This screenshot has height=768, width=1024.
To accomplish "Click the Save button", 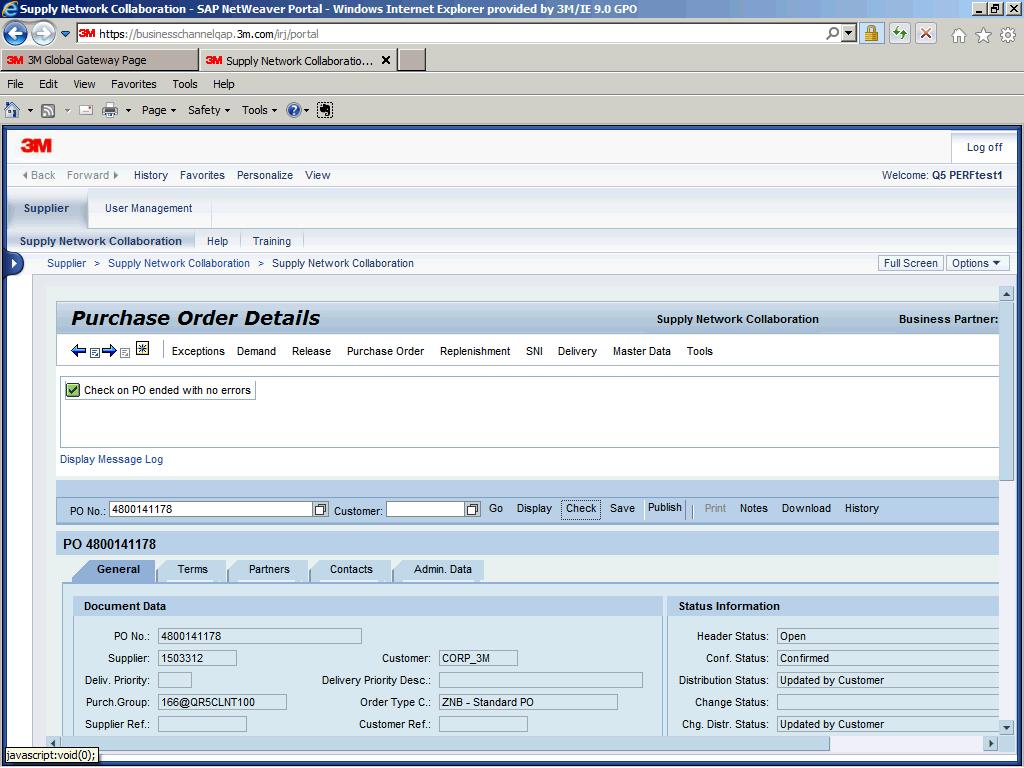I will [x=622, y=508].
